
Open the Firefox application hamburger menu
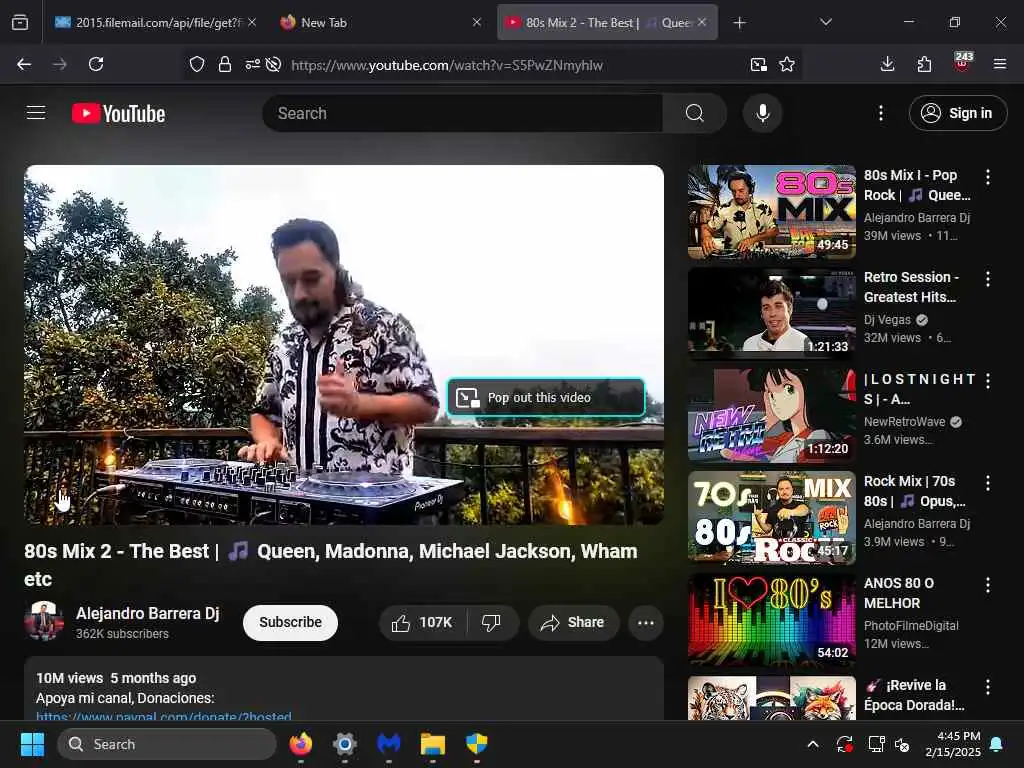pyautogui.click(x=1000, y=64)
